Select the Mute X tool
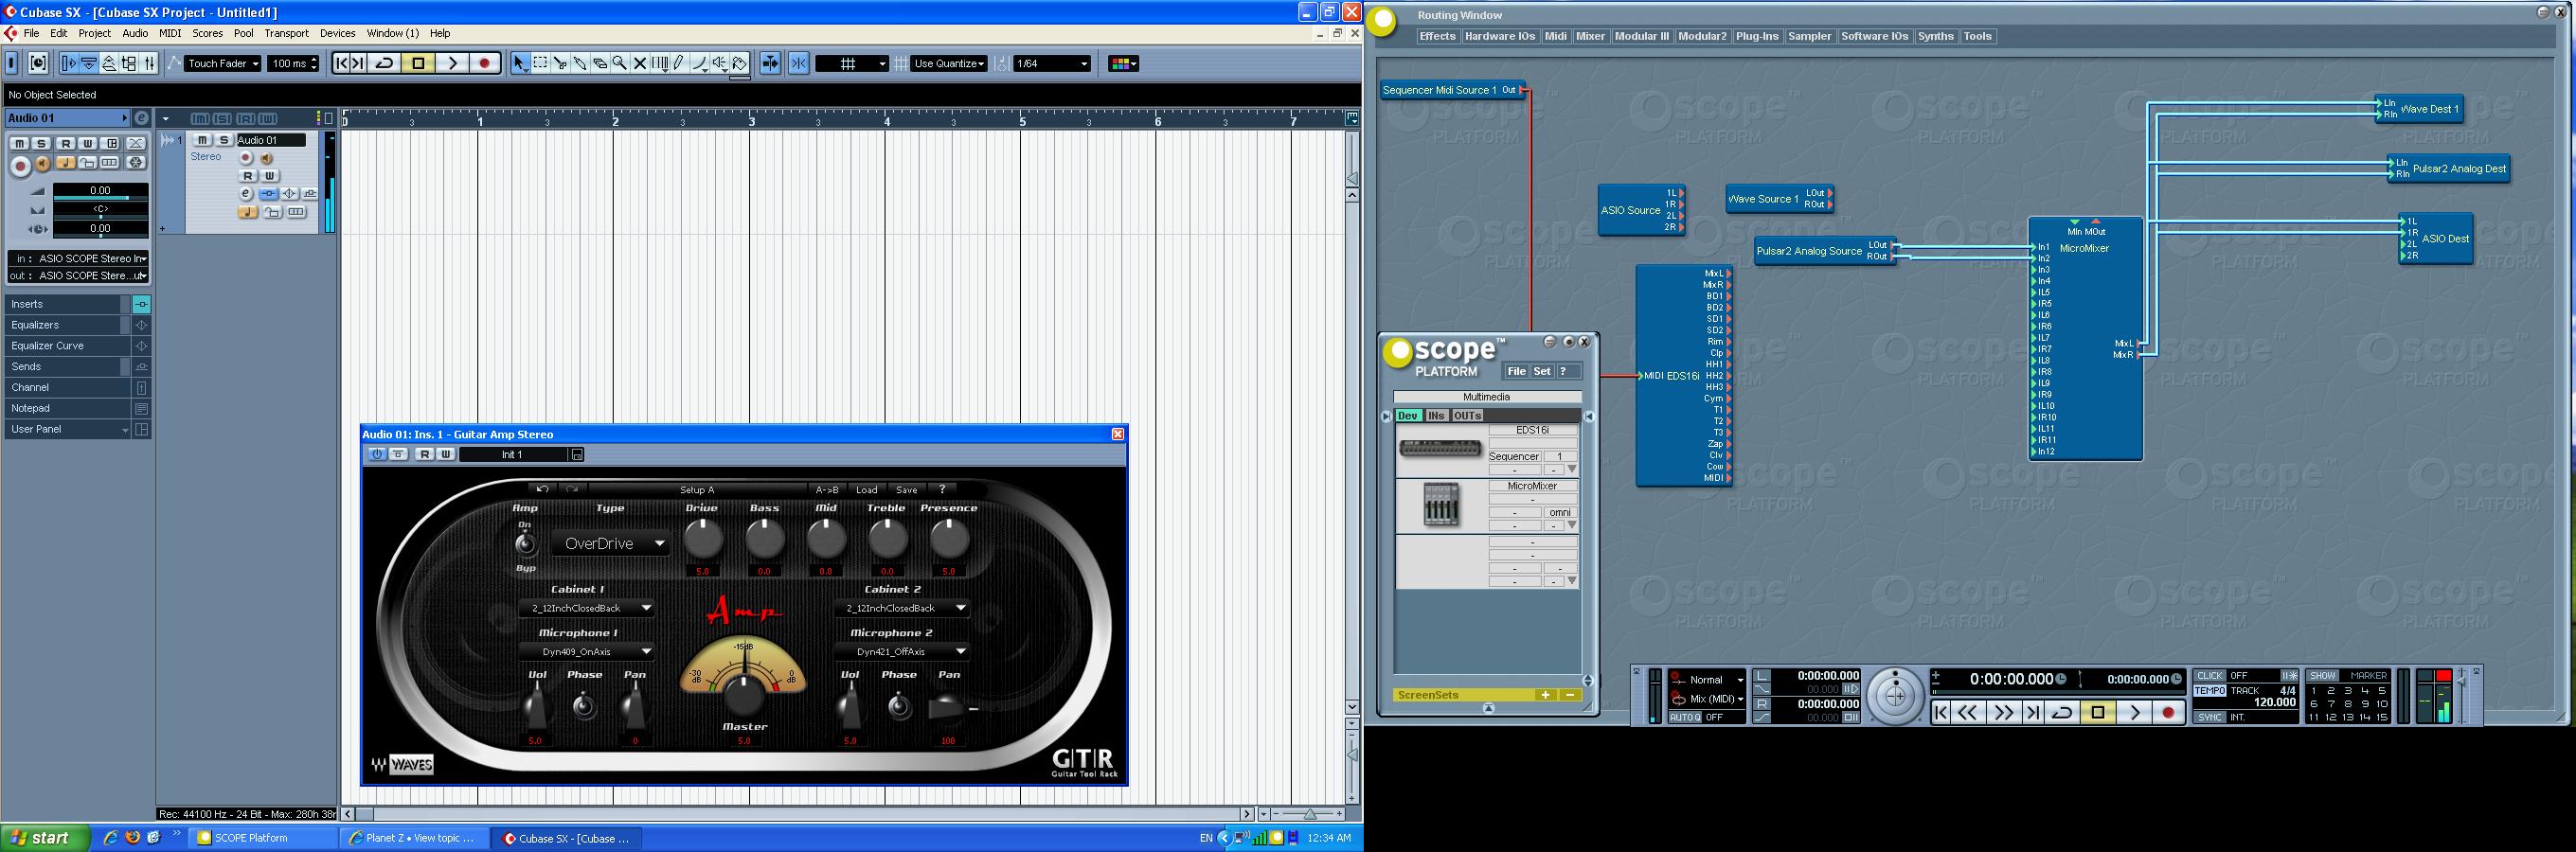The height and width of the screenshot is (852, 2576). pyautogui.click(x=640, y=63)
